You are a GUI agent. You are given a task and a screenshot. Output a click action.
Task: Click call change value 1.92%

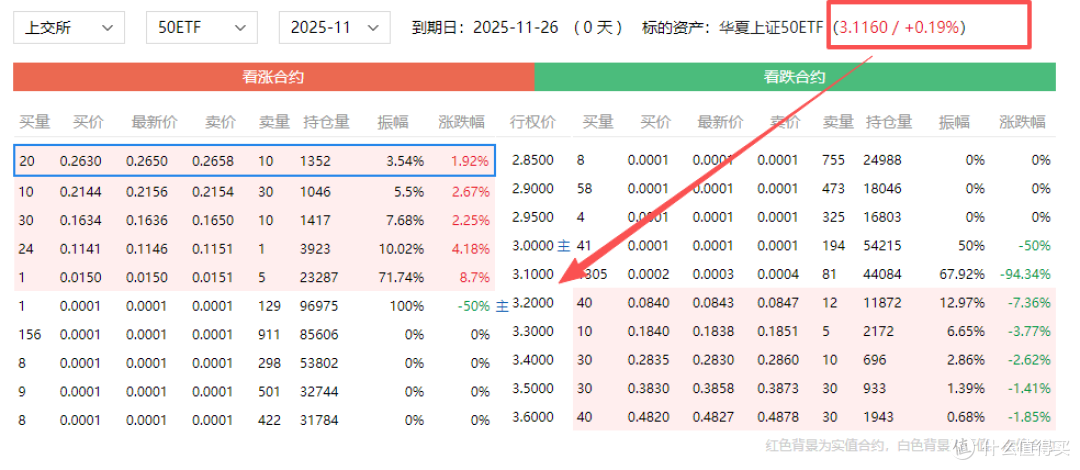point(470,161)
